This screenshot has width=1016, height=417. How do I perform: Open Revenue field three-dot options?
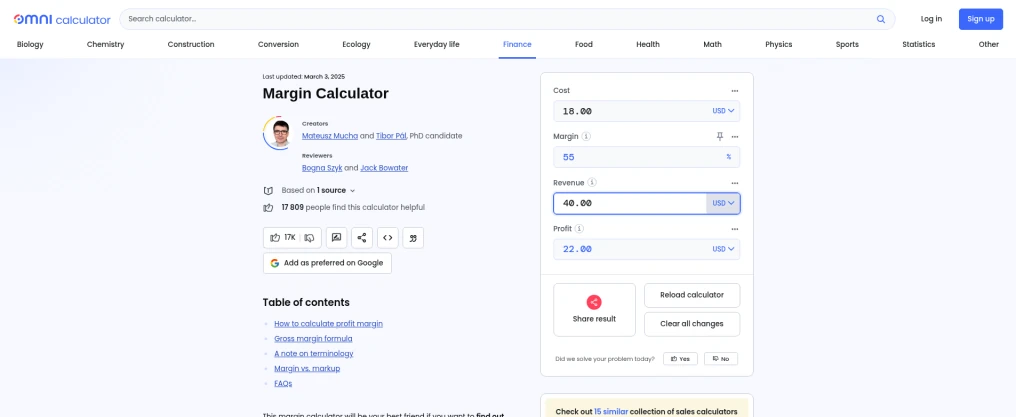(735, 183)
